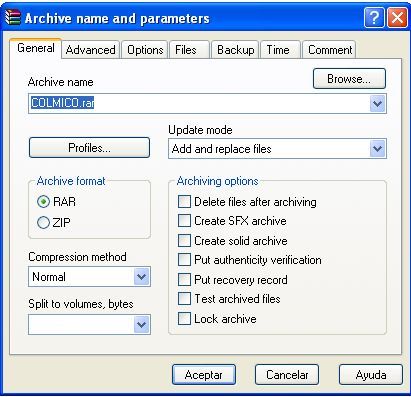Enable Test archived files

[229, 299]
